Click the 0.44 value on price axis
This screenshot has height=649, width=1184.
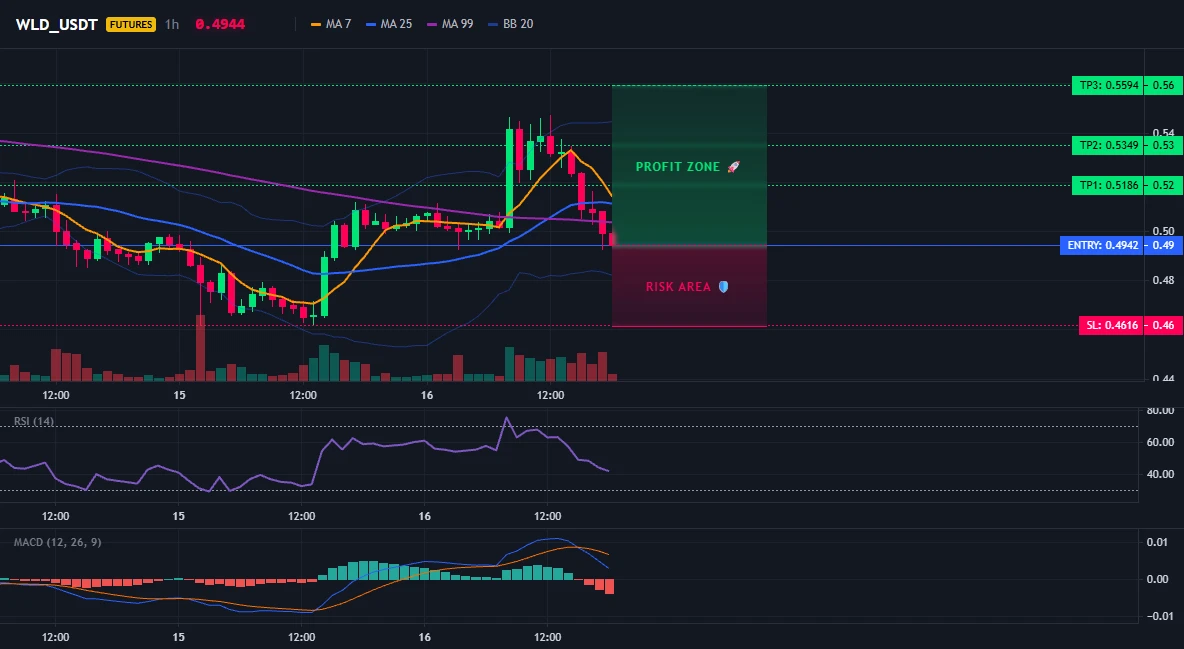click(1164, 379)
